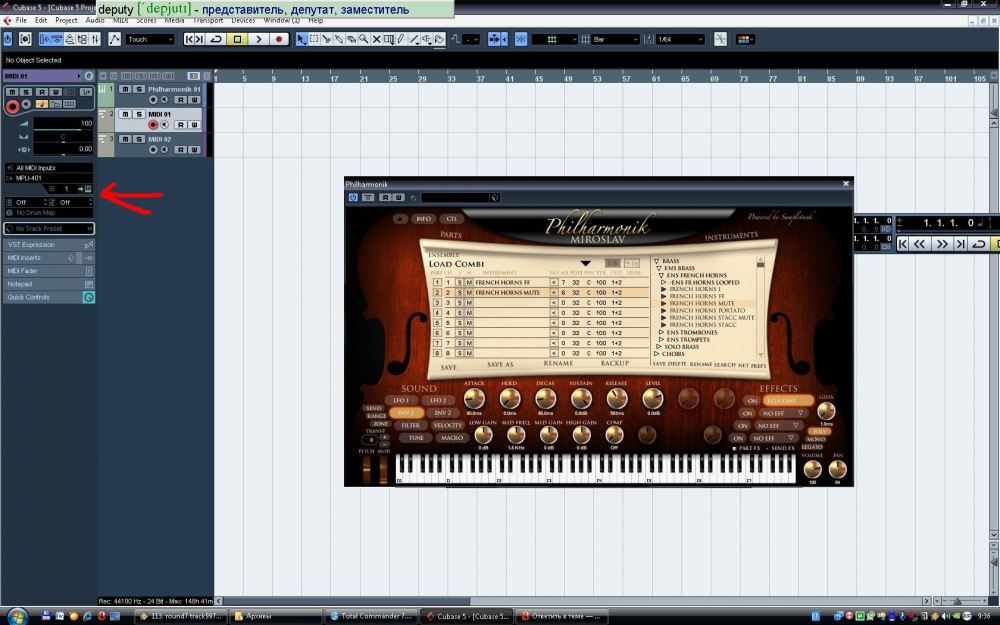Click the inspector Record Enable button
Viewport: 1000px width, 625px height.
12,107
